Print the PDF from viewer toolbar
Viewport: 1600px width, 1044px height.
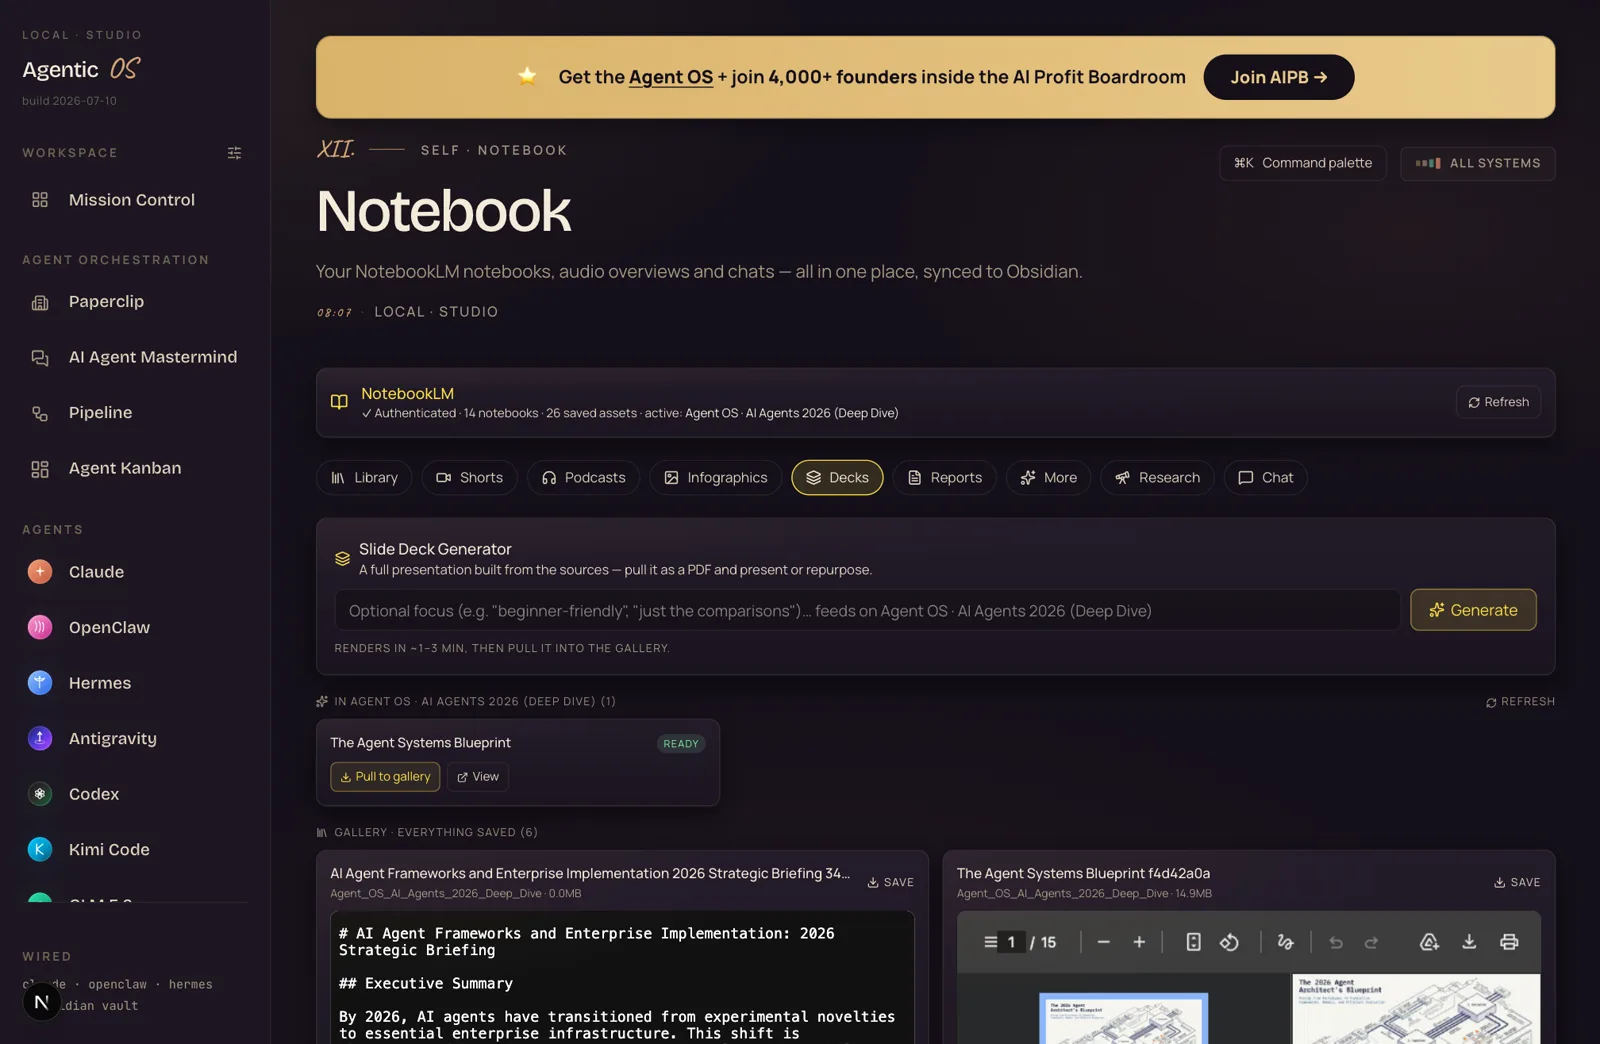coord(1509,942)
